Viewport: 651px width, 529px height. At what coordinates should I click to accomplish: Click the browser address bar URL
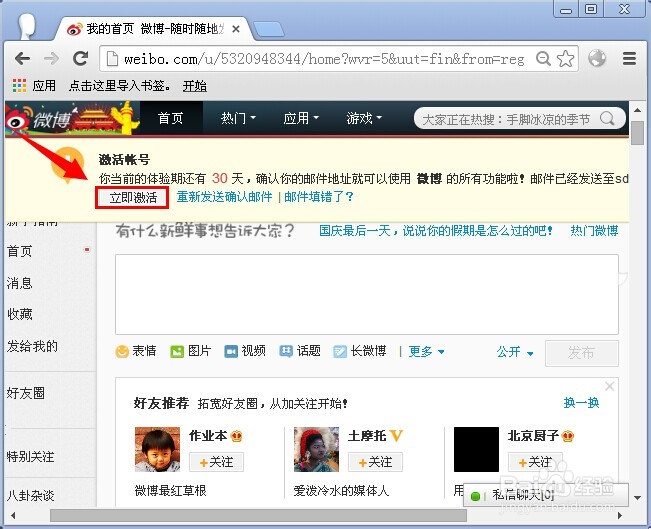pos(324,59)
